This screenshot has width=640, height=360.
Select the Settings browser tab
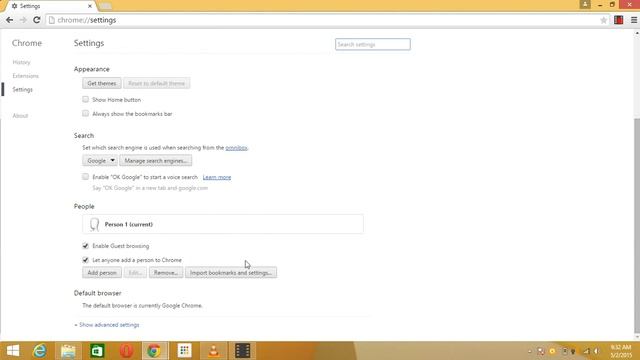click(x=49, y=6)
